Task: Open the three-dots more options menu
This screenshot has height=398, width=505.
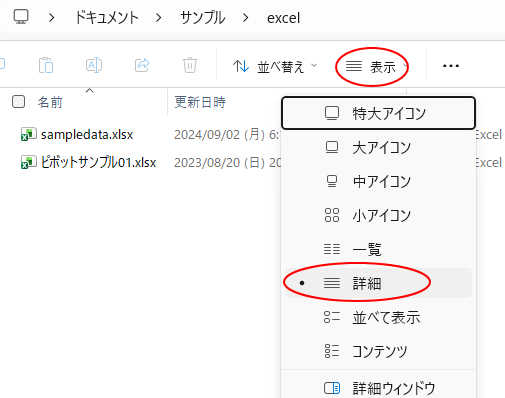Action: pos(451,66)
